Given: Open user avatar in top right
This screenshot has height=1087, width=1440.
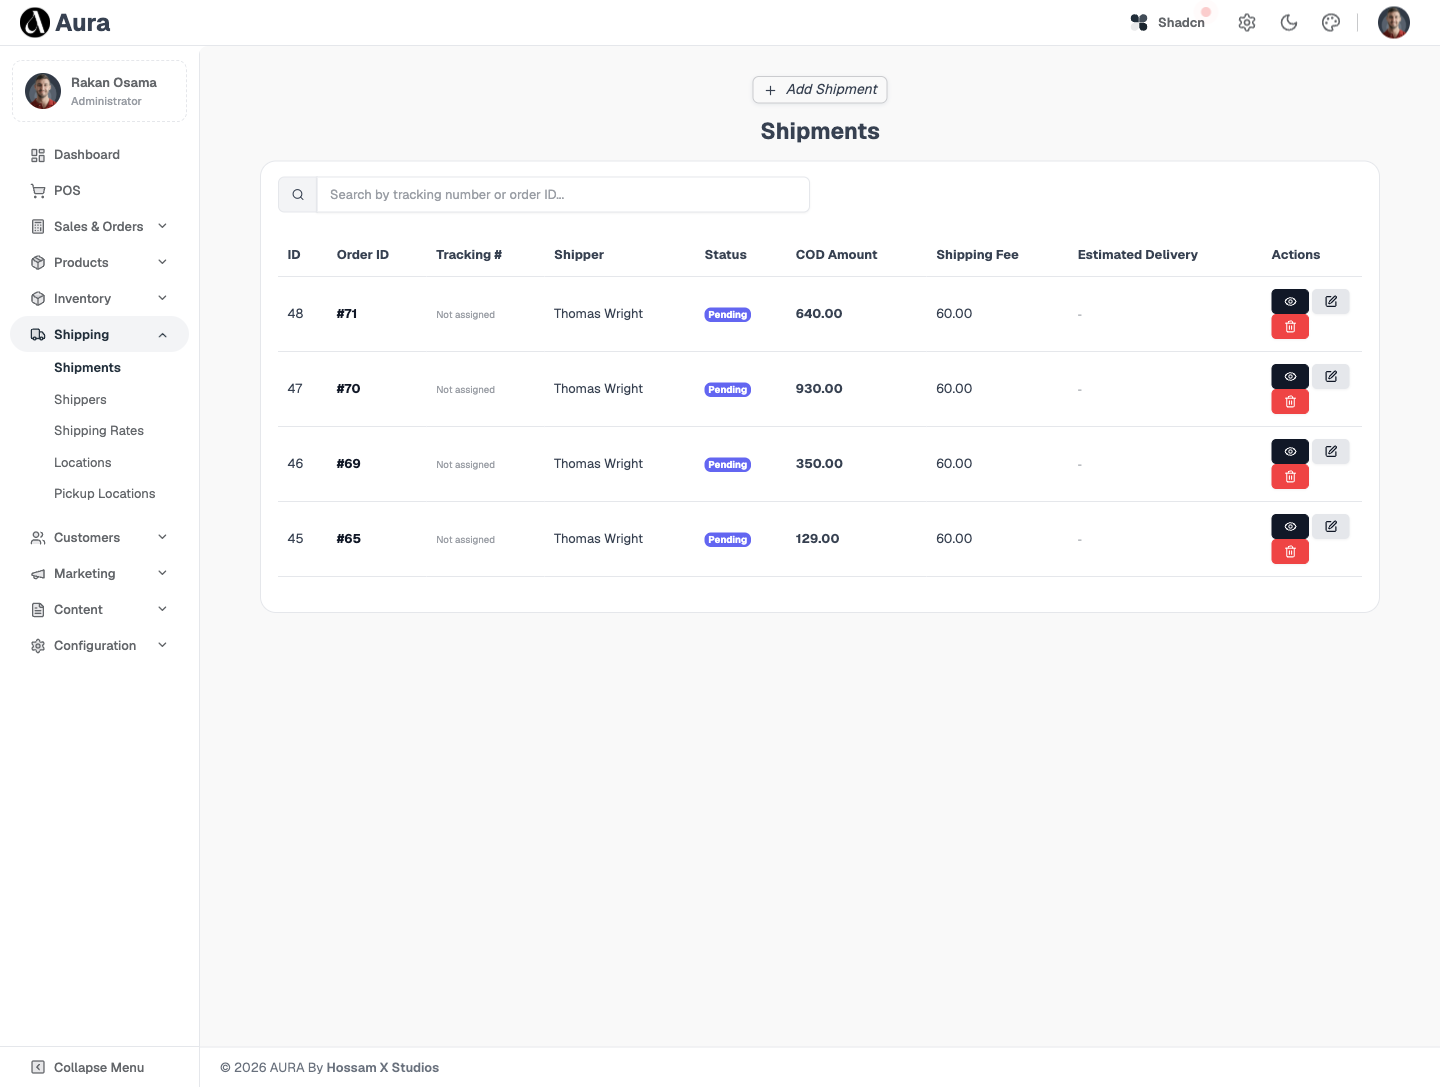Looking at the screenshot, I should (x=1394, y=22).
